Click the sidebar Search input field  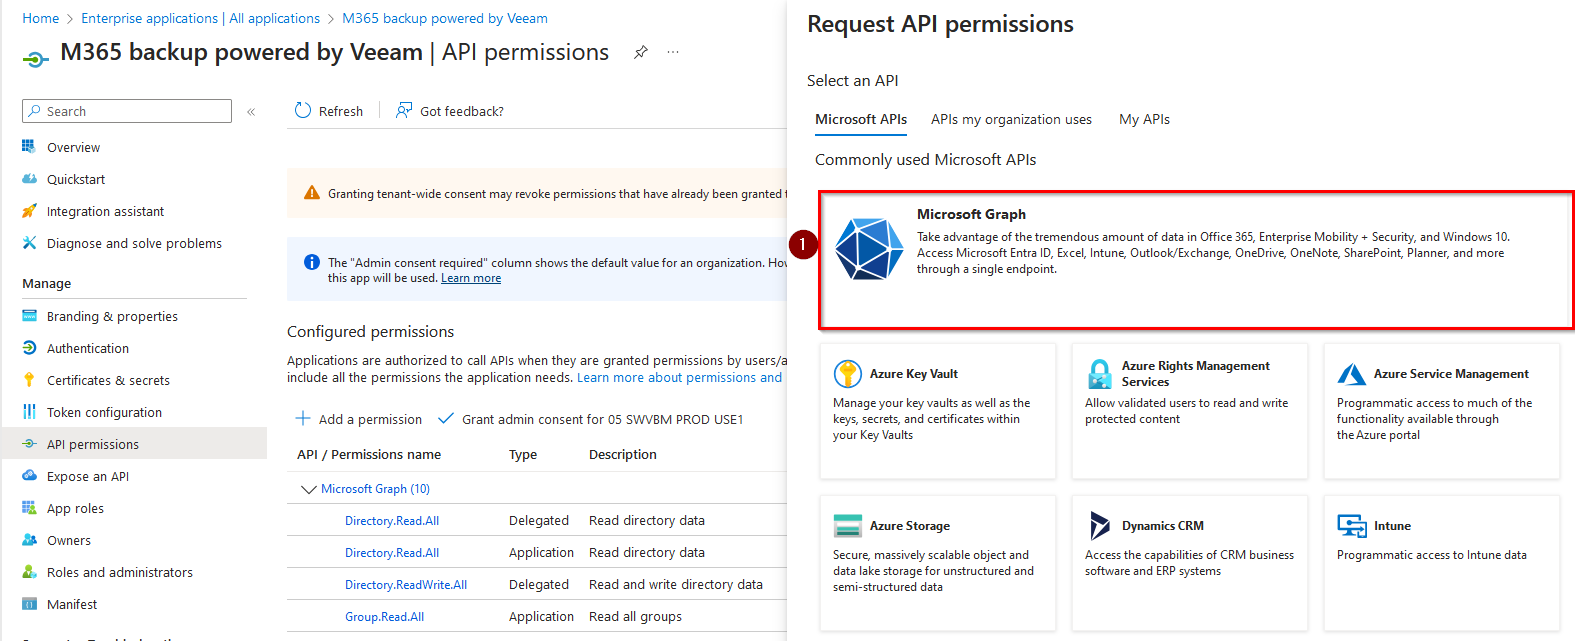127,111
